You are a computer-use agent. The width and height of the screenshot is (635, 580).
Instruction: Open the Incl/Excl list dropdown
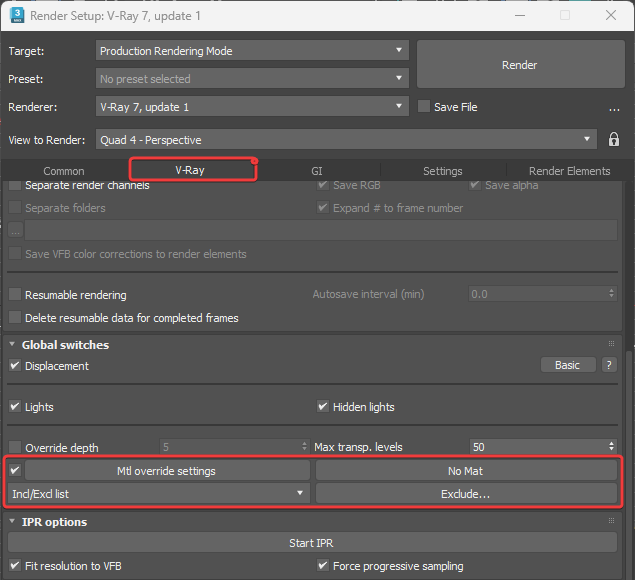(x=158, y=494)
